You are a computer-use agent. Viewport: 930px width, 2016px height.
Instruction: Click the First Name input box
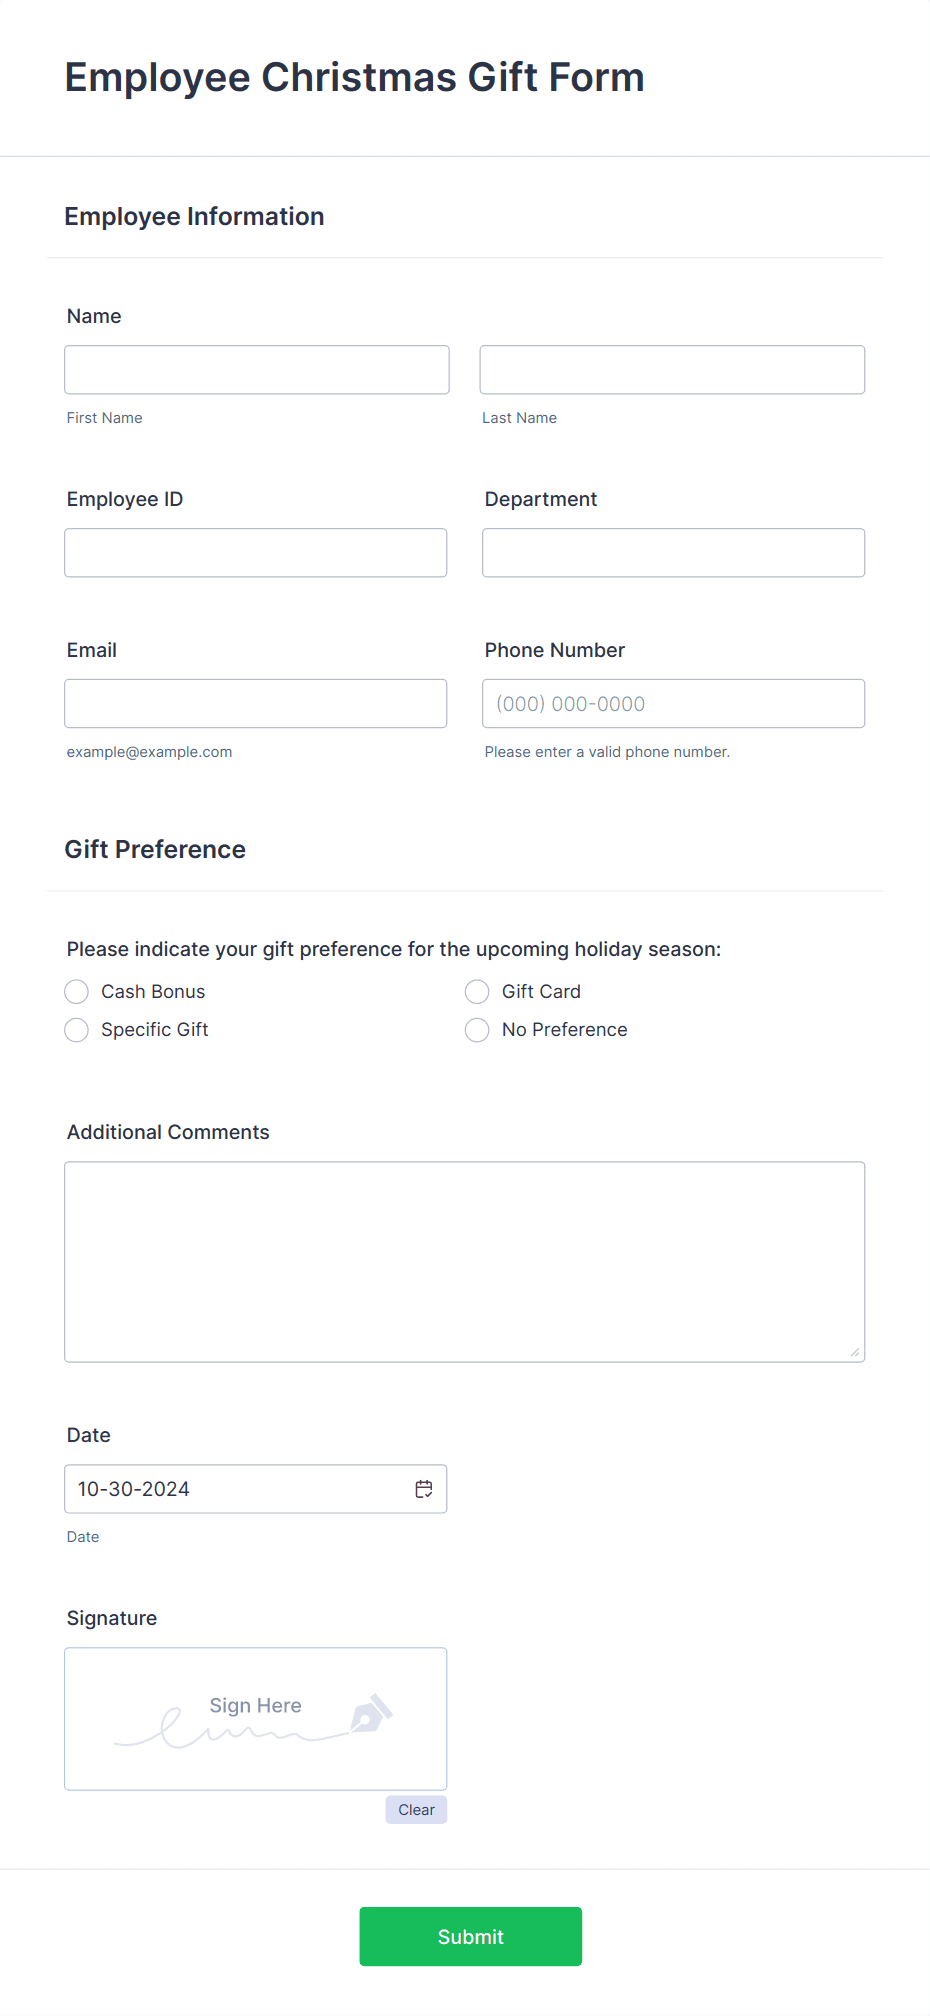[x=256, y=369]
